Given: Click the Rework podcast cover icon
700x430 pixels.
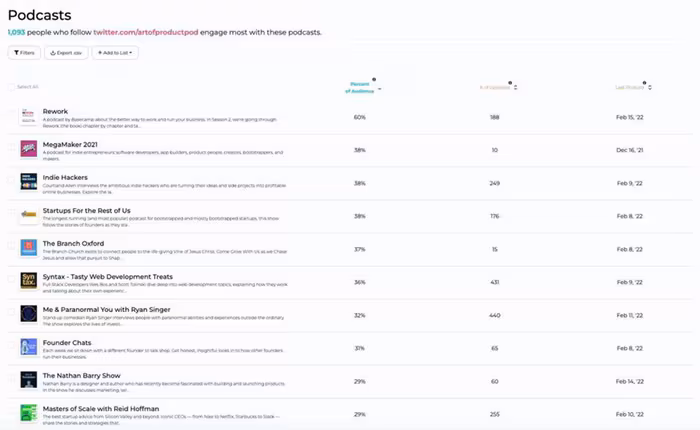Looking at the screenshot, I should (28, 117).
